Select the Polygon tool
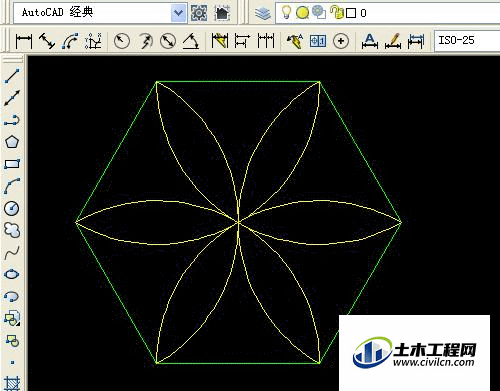Image resolution: width=500 pixels, height=391 pixels. (x=12, y=142)
